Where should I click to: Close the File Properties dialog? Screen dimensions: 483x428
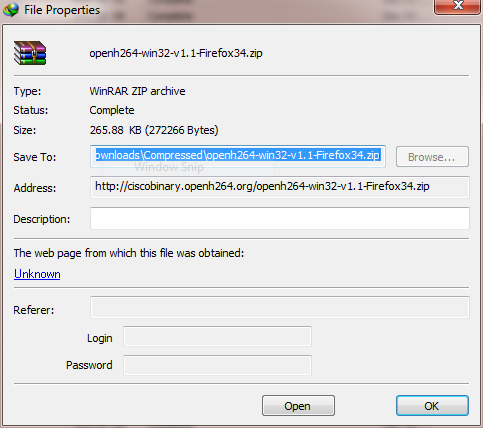coord(458,6)
